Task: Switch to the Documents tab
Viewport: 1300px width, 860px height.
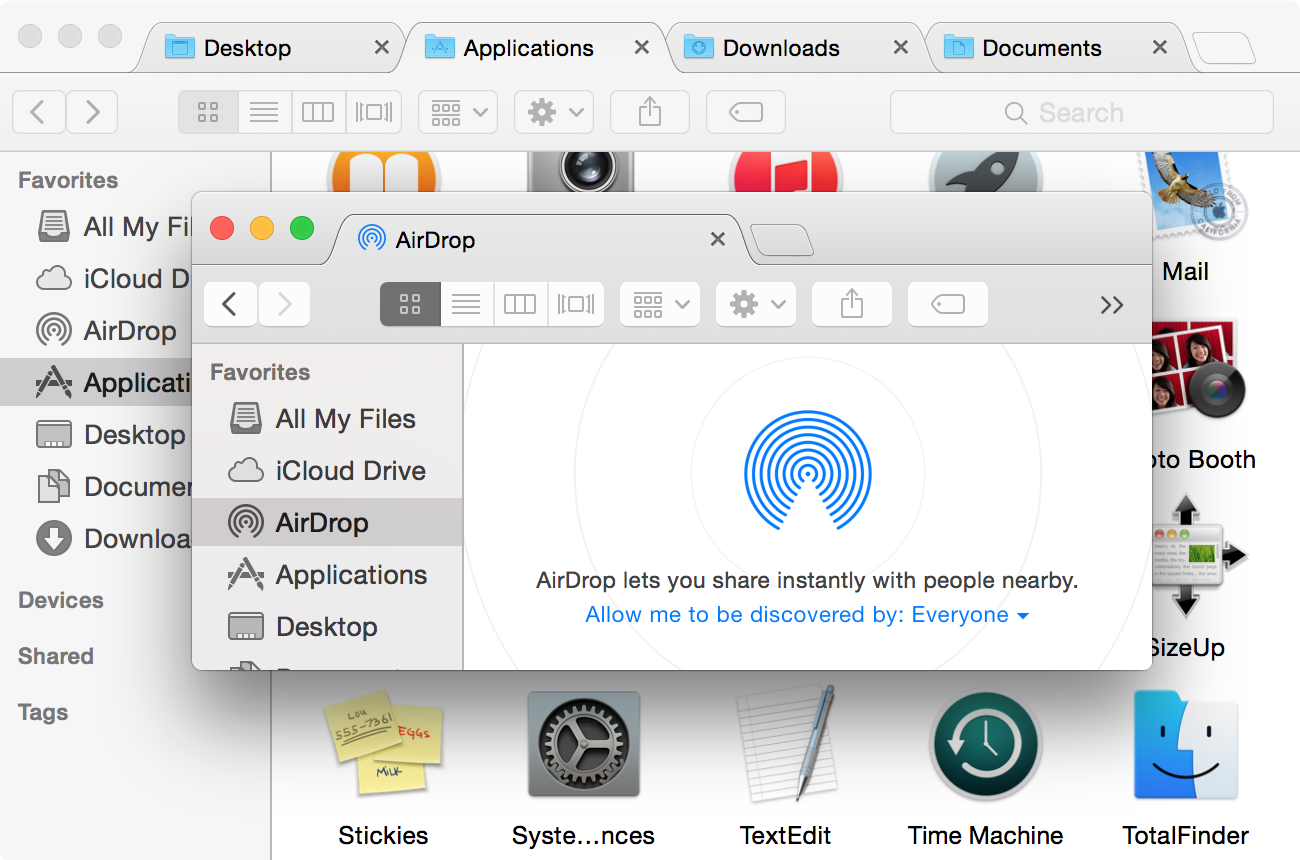Action: tap(1040, 48)
